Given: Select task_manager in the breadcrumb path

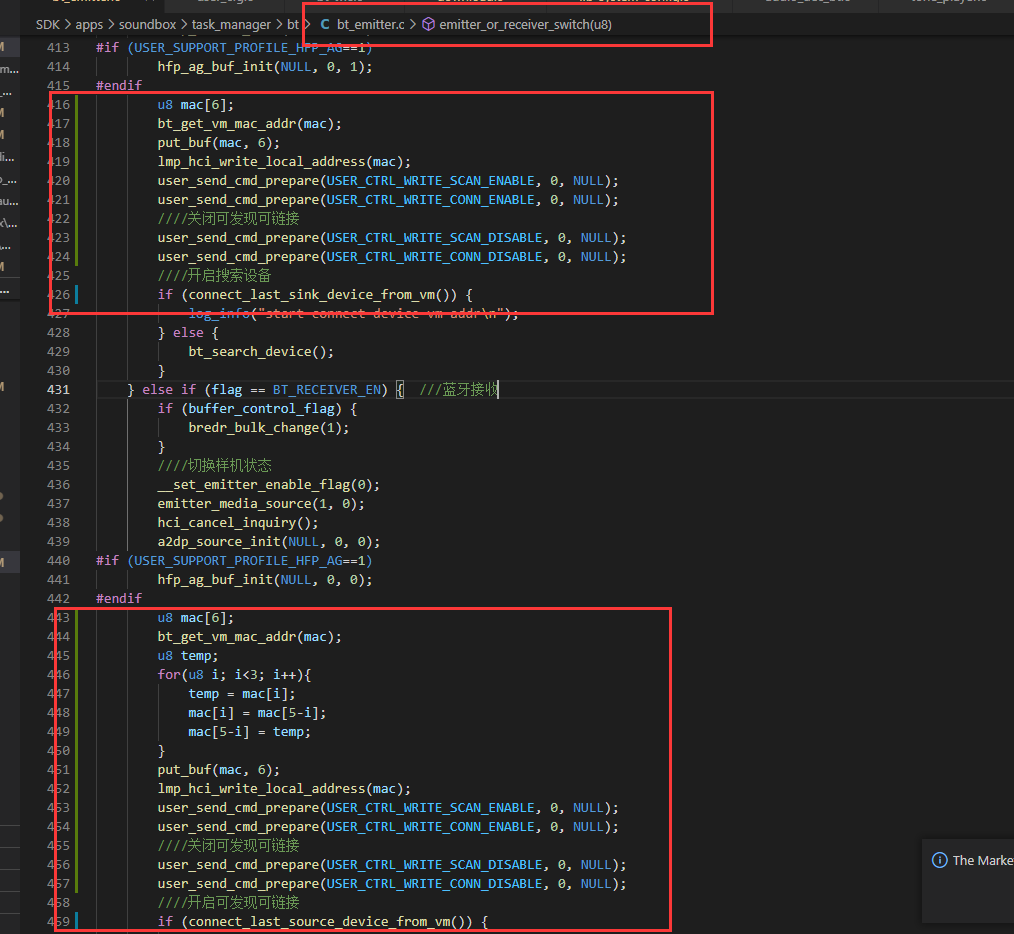Looking at the screenshot, I should [232, 25].
